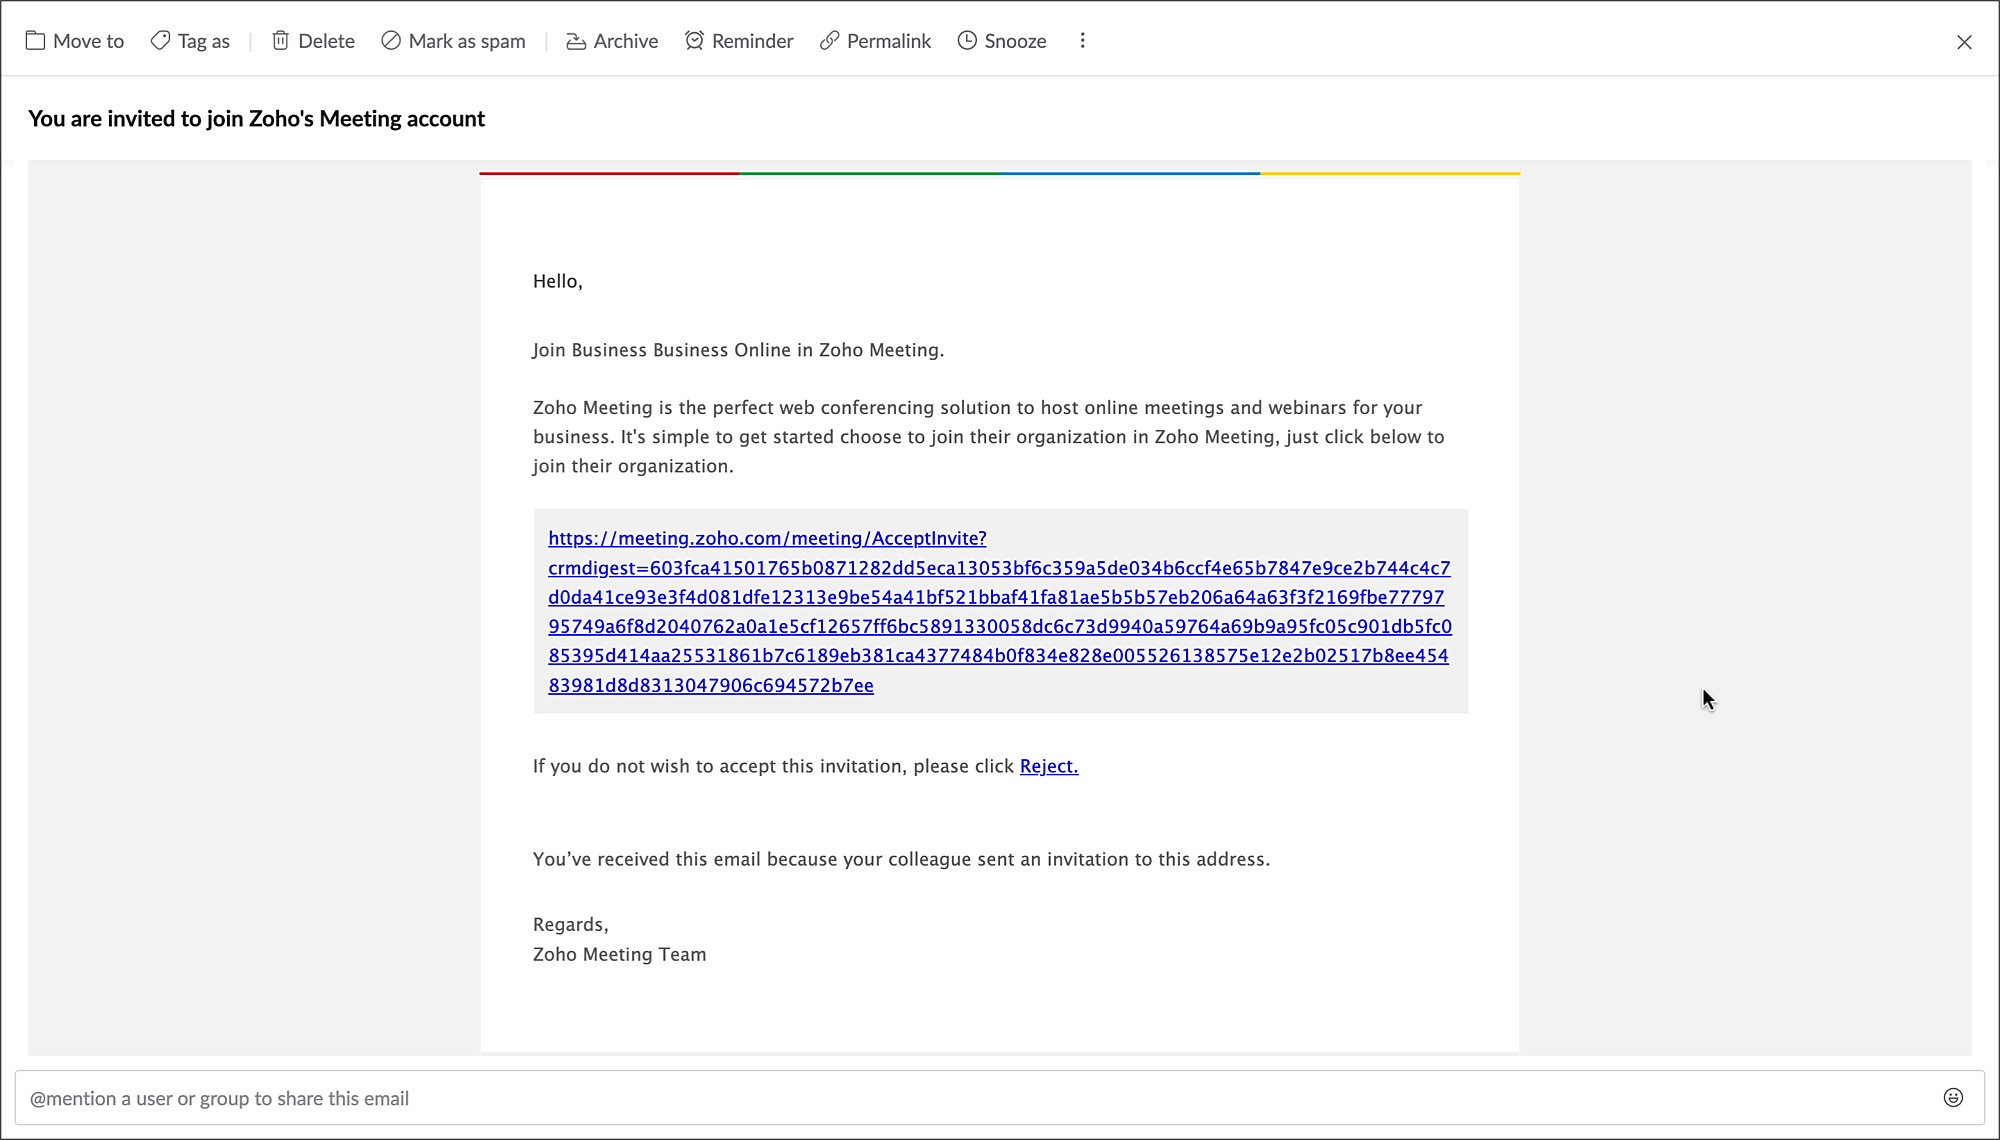This screenshot has height=1140, width=2000.
Task: Select the Delete toolbar label
Action: (x=326, y=41)
